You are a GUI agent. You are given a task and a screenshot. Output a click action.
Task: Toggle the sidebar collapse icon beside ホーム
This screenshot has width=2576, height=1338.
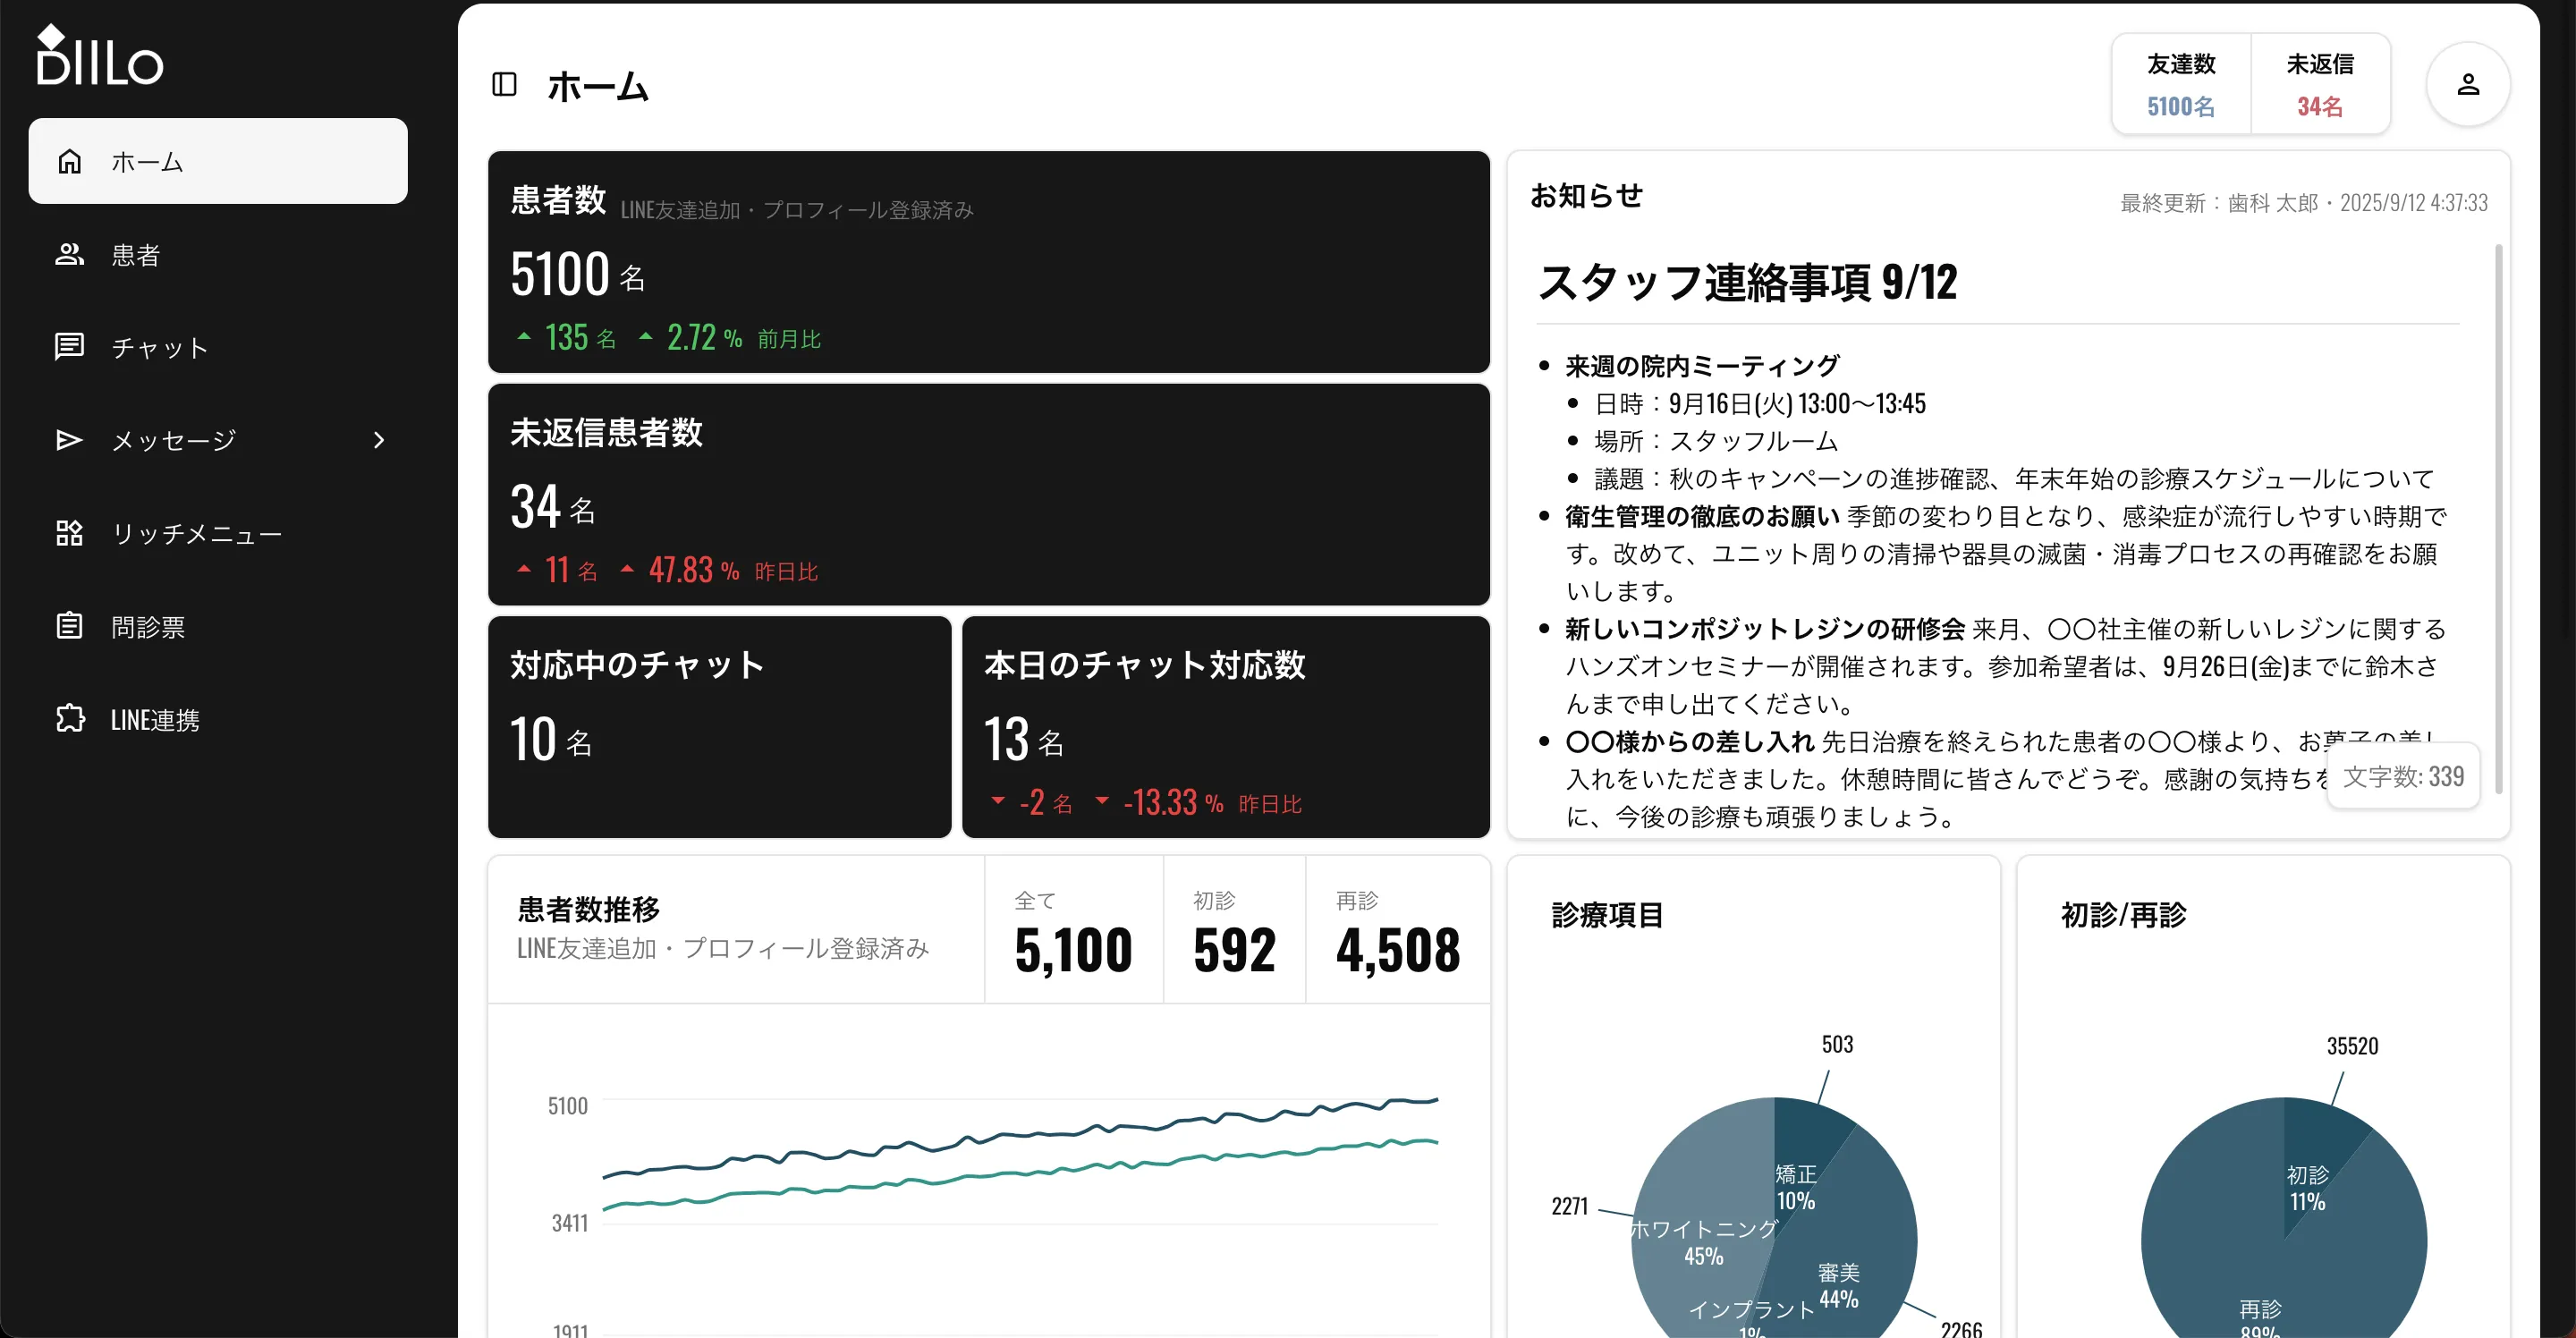504,85
